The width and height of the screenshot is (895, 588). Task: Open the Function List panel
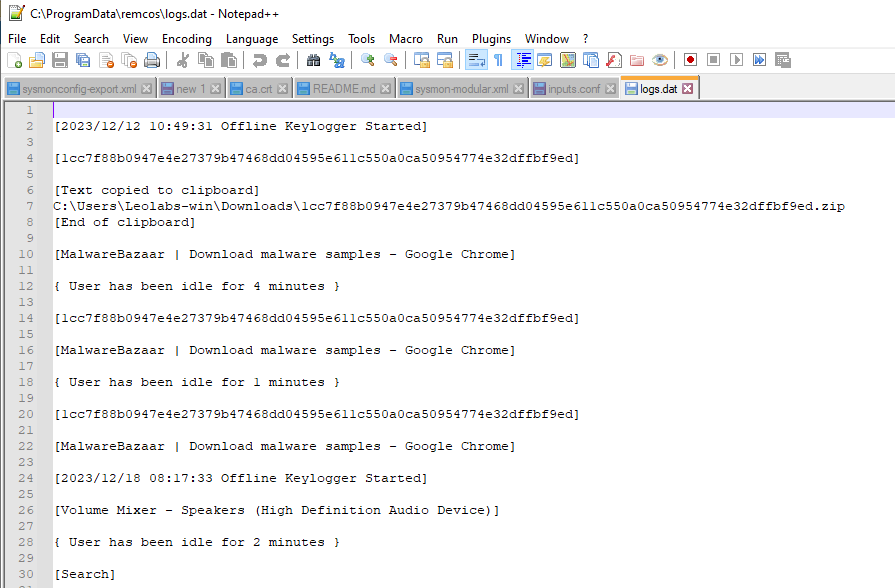[614, 60]
